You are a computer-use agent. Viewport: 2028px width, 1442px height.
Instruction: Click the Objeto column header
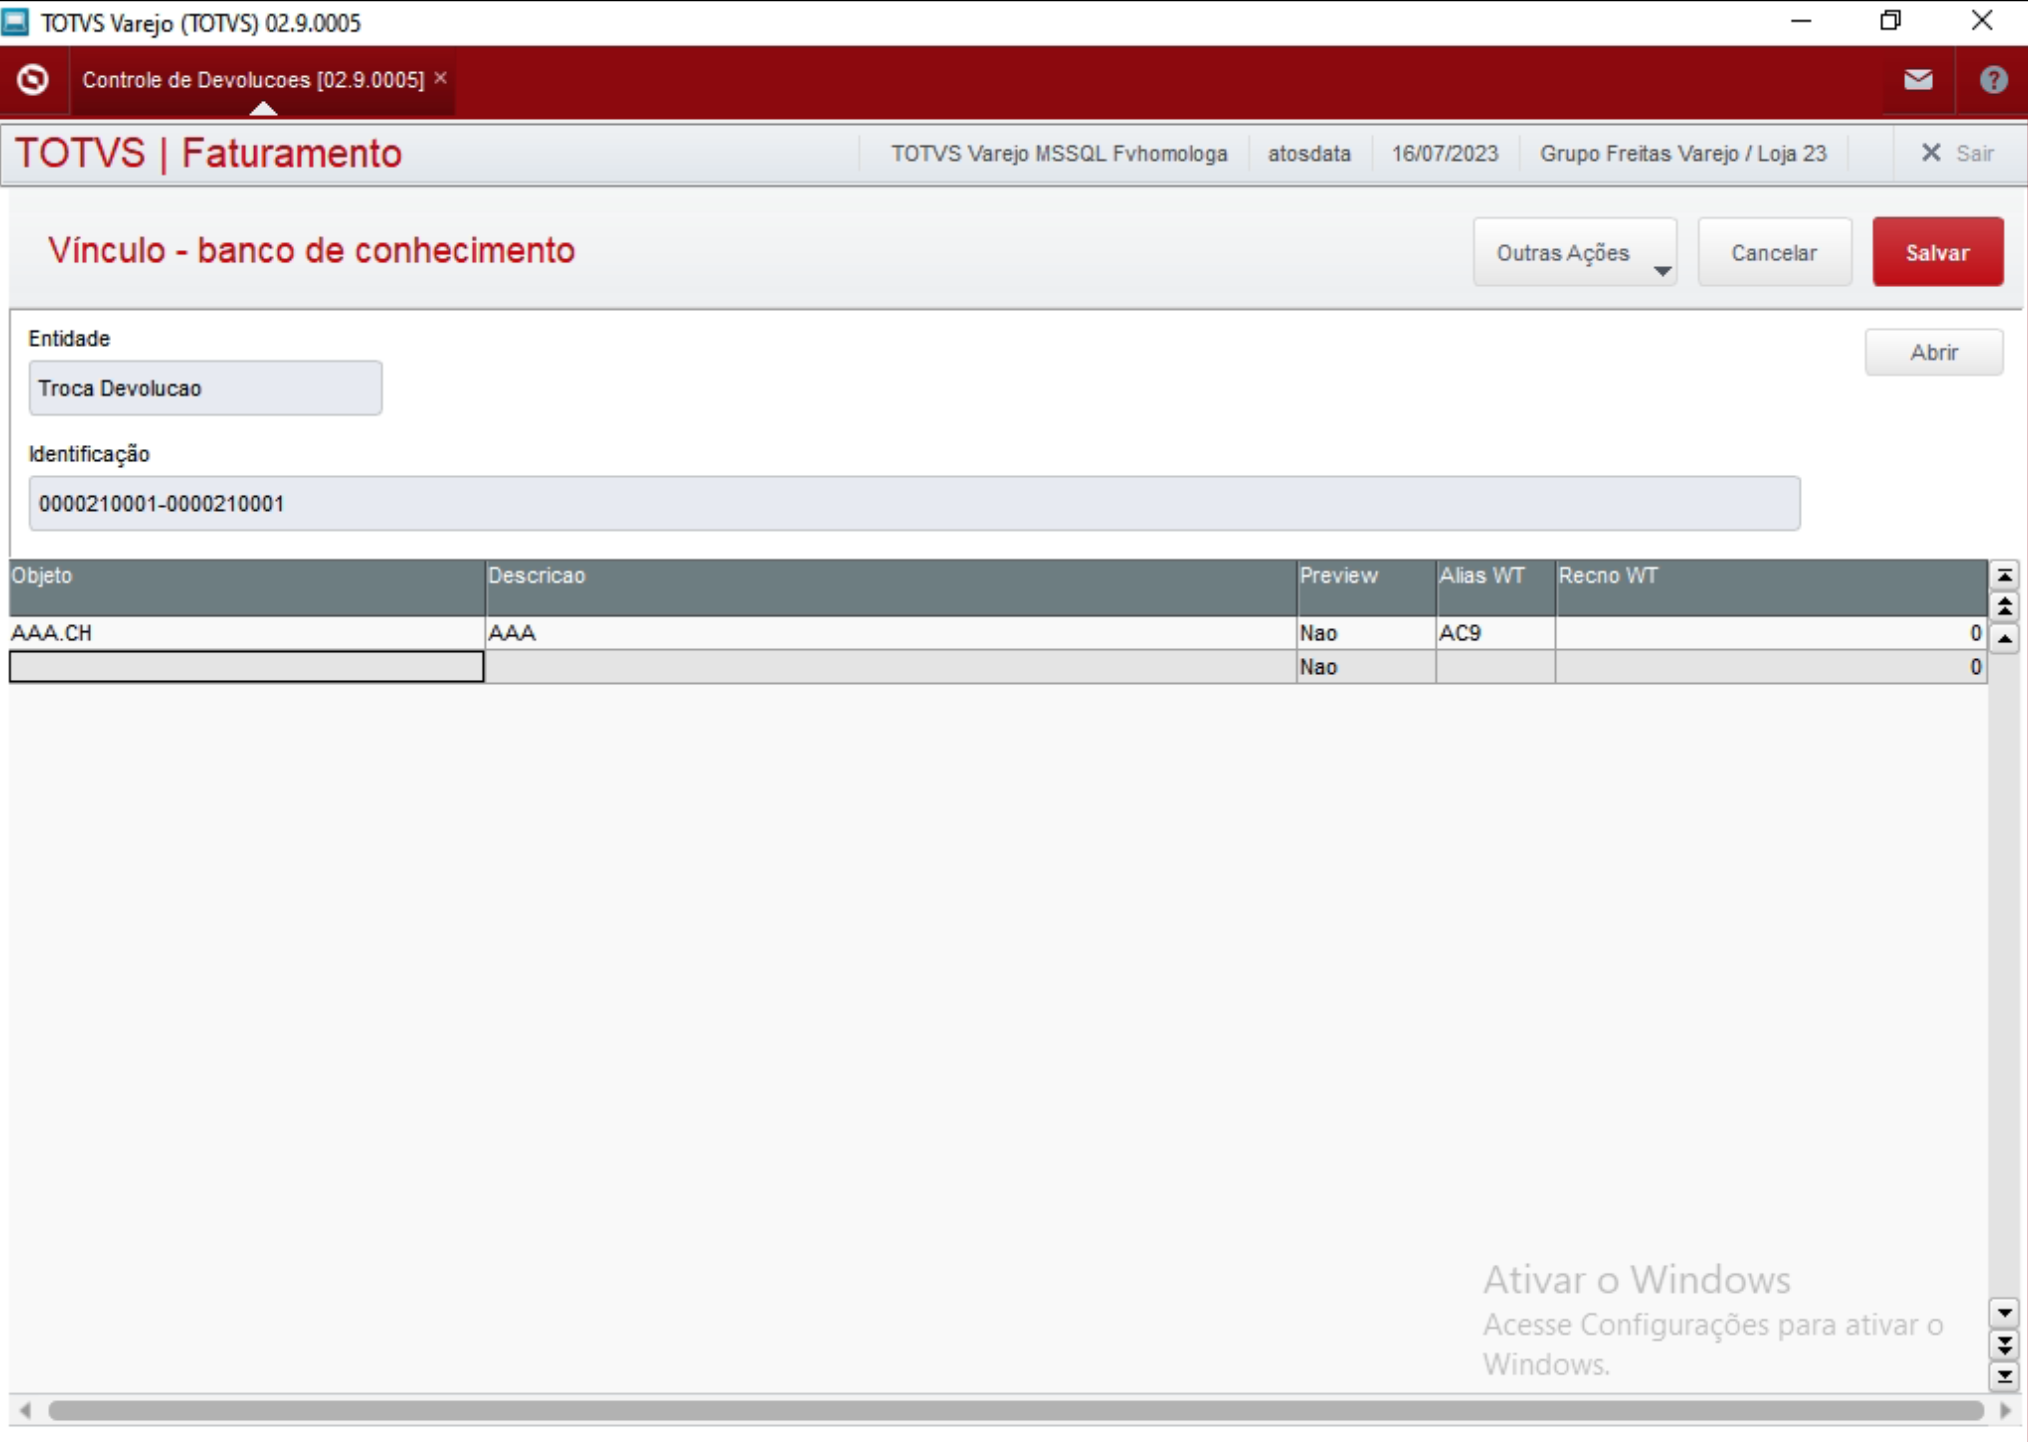(x=247, y=587)
